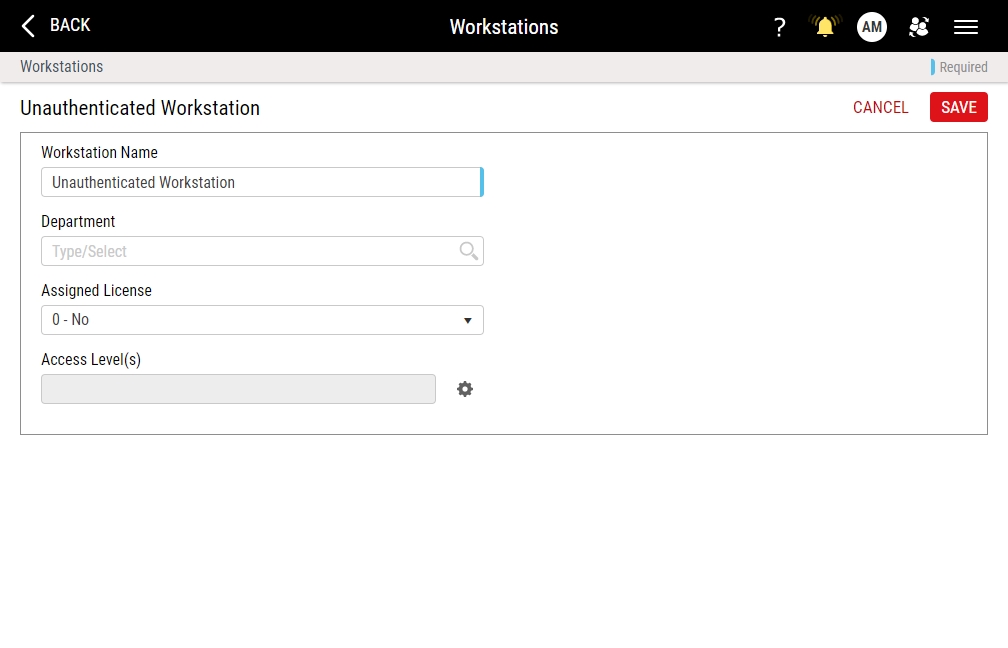Open the AM user avatar
The image size is (1008, 648).
tap(872, 27)
